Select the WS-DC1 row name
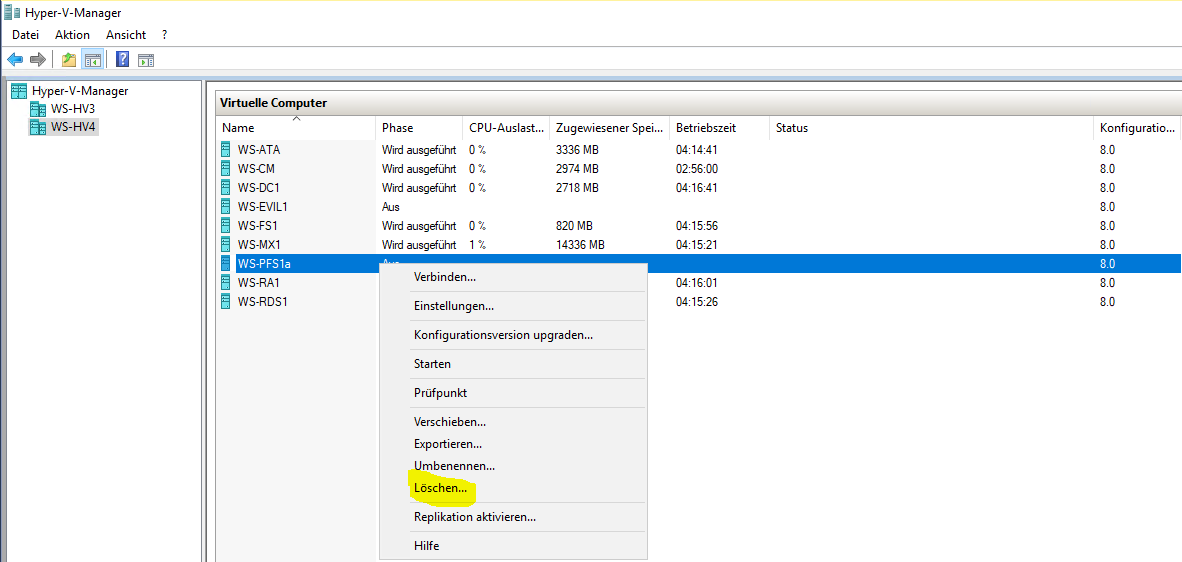Screen dimensions: 1182x562 tap(259, 187)
